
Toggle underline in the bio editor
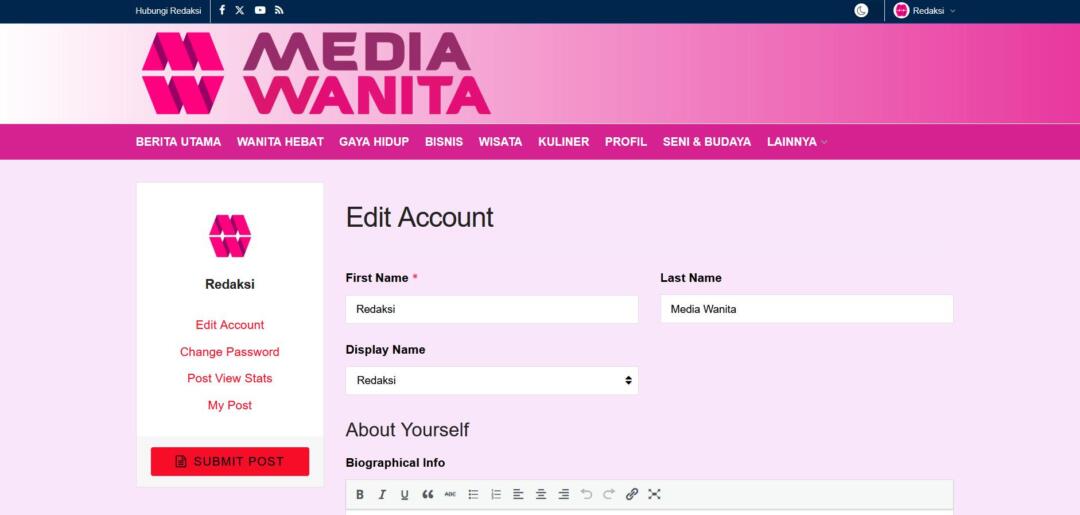[x=404, y=494]
